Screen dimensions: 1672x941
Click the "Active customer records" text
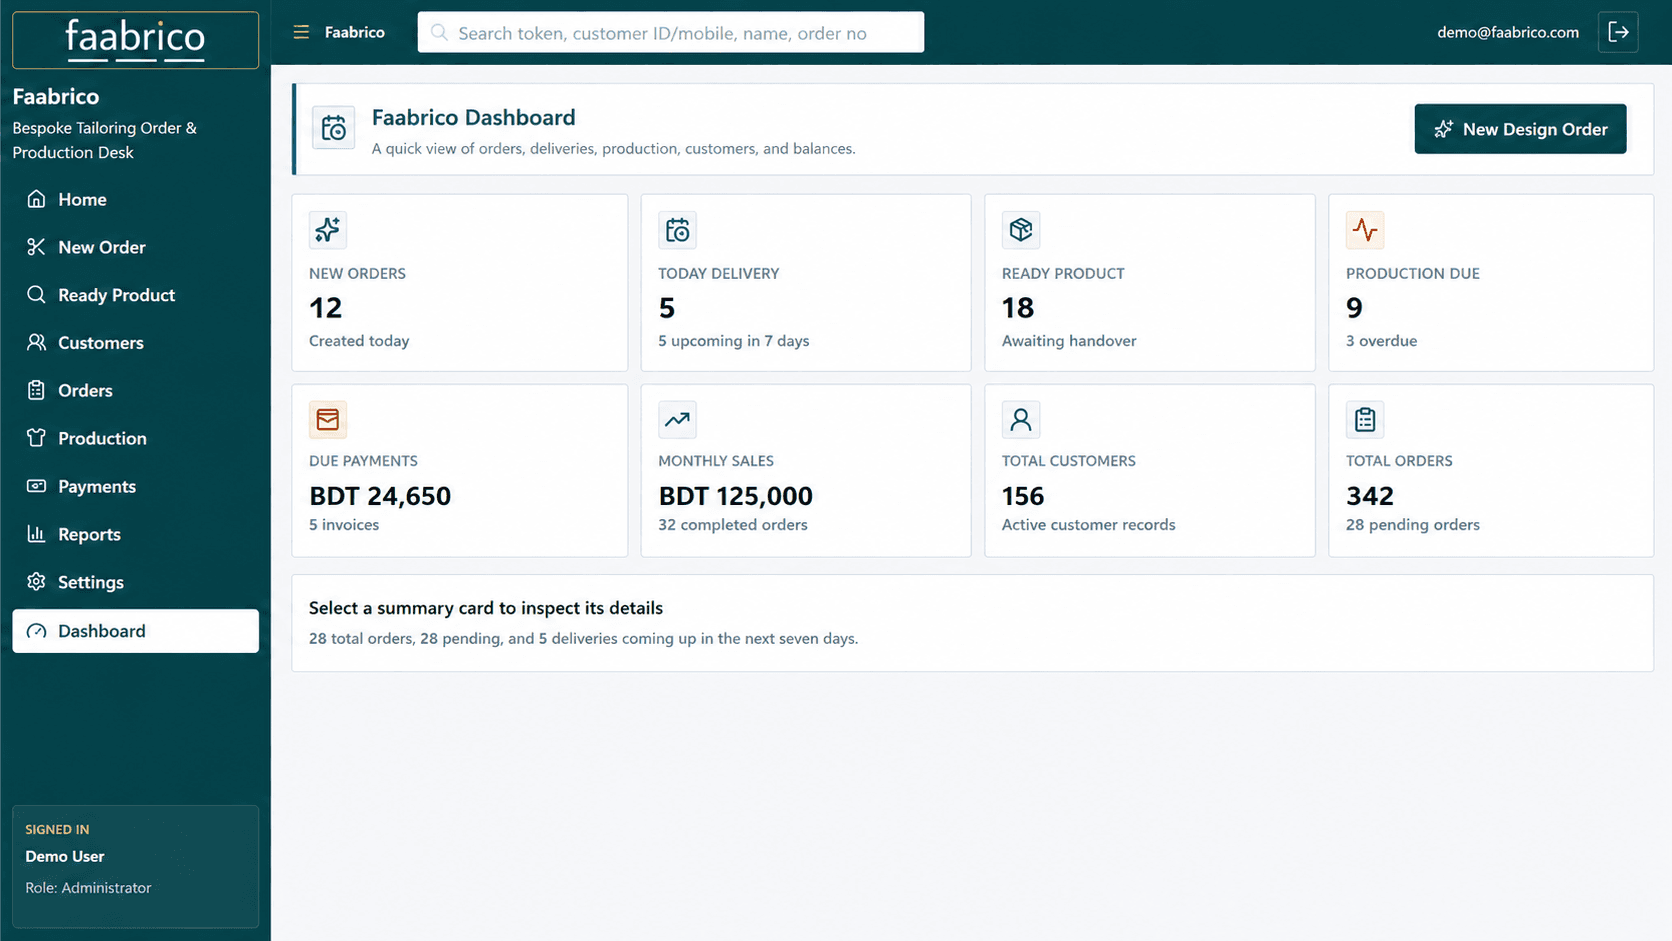tap(1089, 525)
